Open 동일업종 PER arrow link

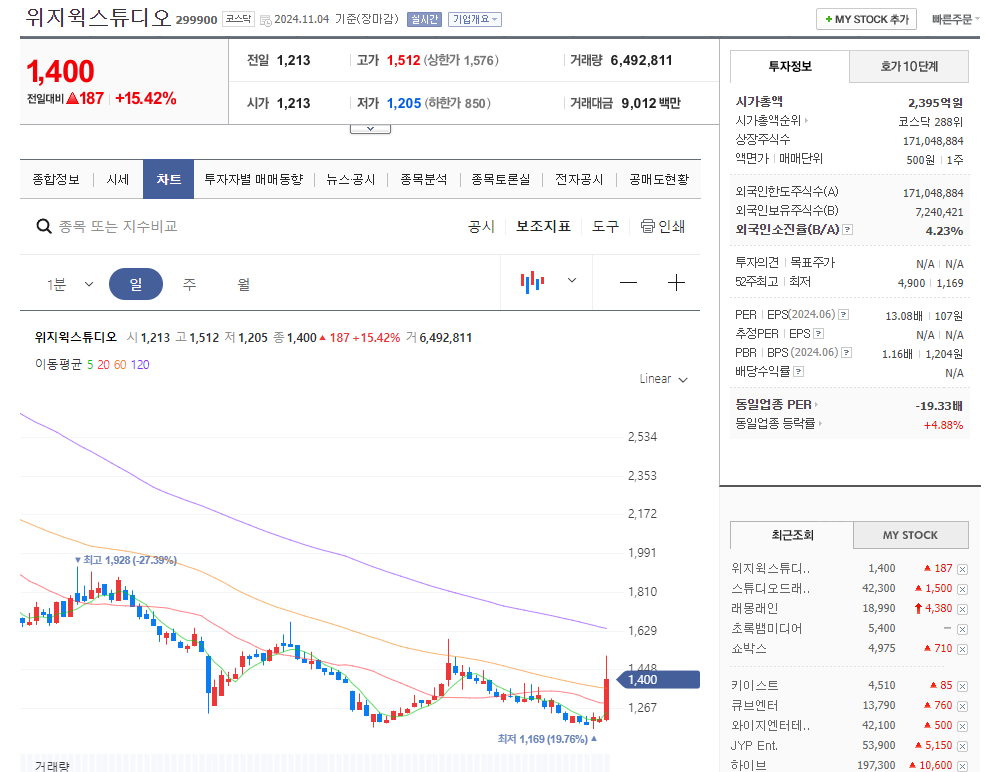[x=777, y=405]
